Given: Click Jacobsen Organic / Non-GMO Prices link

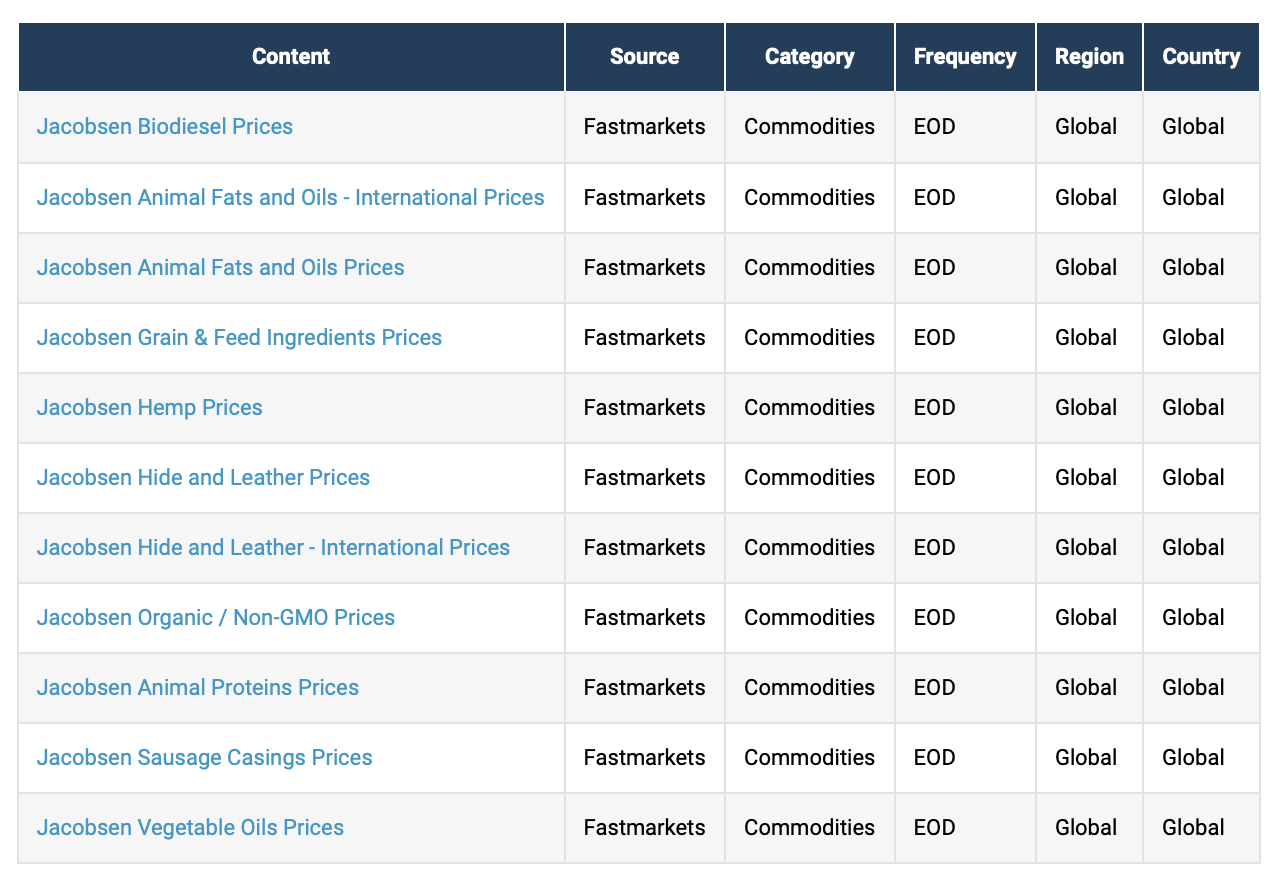Looking at the screenshot, I should click(215, 617).
